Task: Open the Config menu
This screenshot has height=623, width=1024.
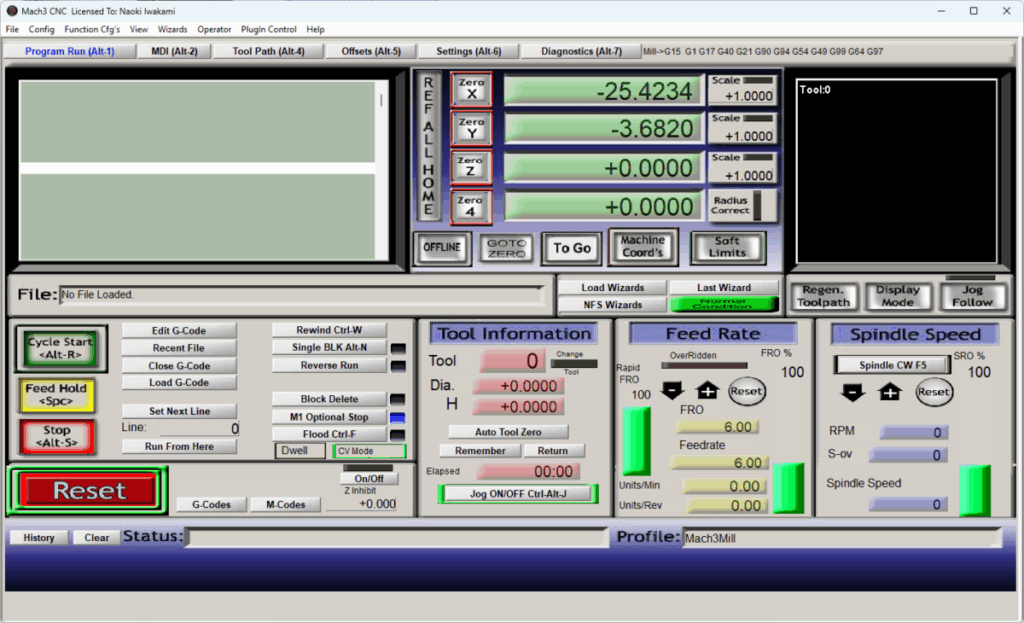Action: coord(41,29)
